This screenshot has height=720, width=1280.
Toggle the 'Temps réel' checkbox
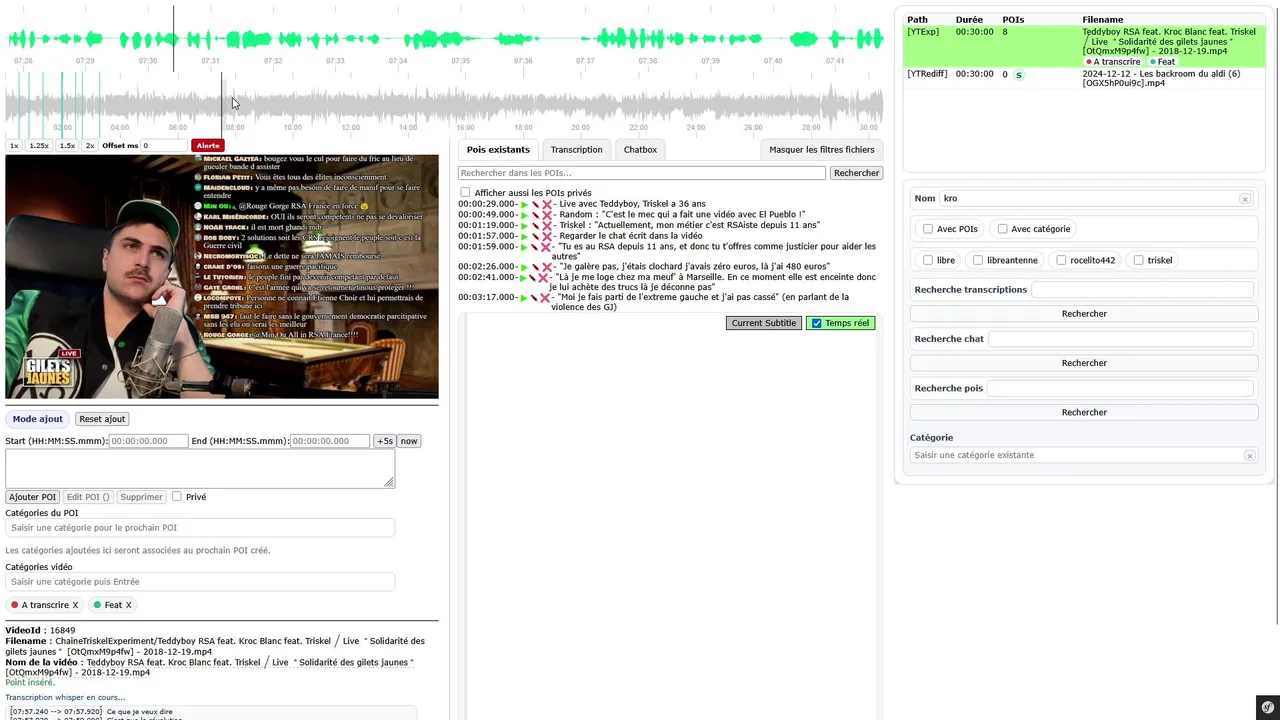[x=817, y=323]
